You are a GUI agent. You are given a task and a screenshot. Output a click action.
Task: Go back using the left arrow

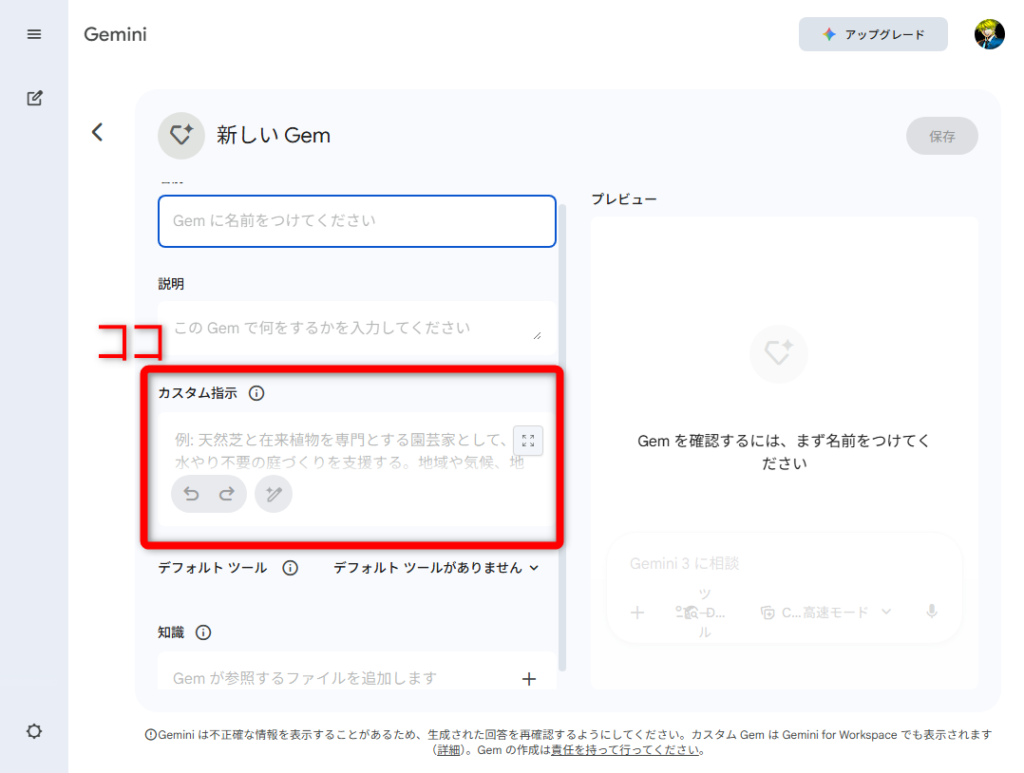point(97,132)
